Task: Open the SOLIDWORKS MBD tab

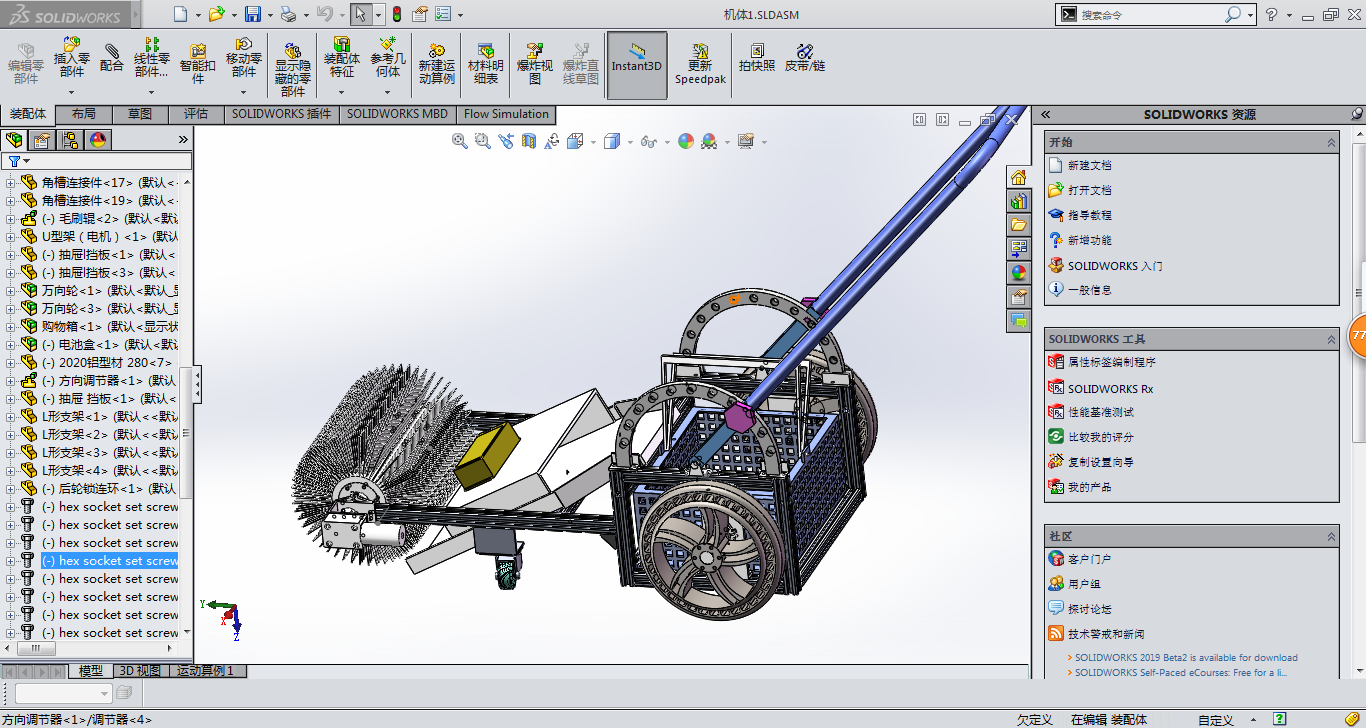Action: click(397, 114)
